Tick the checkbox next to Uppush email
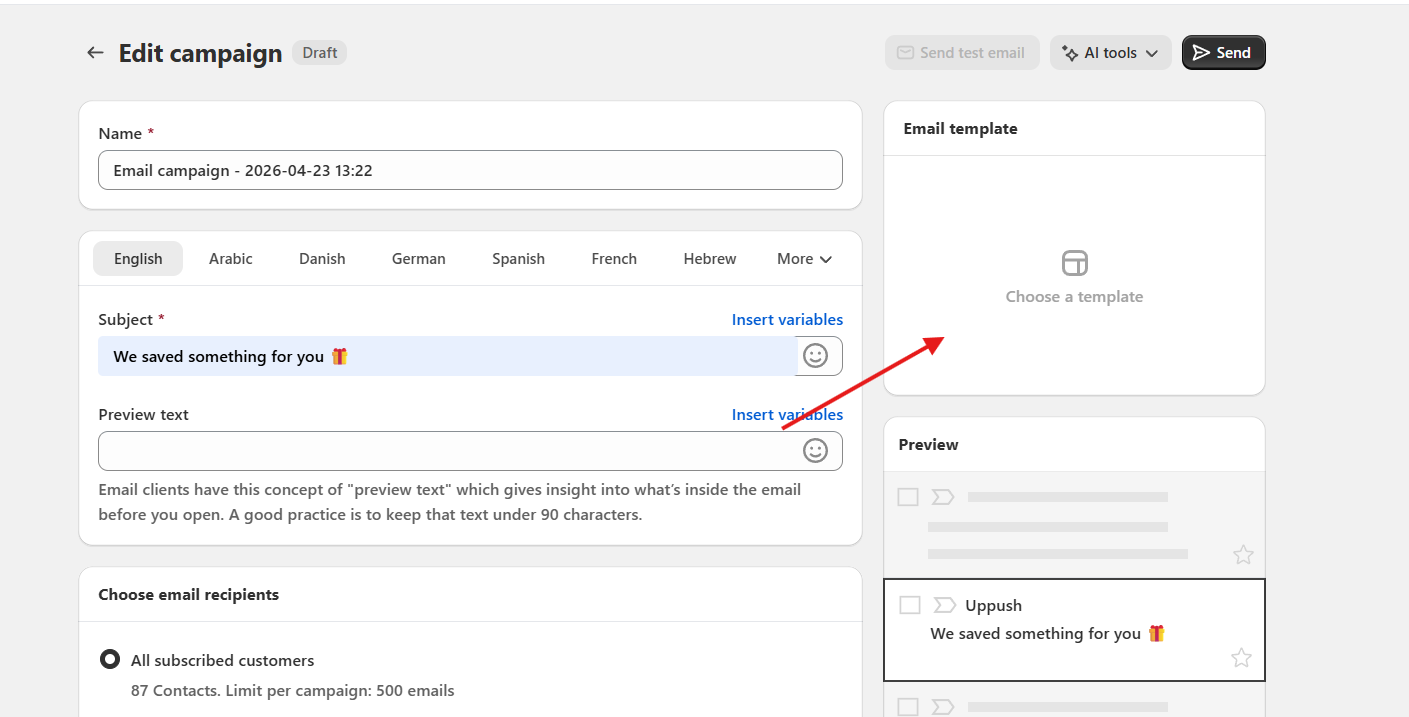The image size is (1409, 717). [x=909, y=605]
